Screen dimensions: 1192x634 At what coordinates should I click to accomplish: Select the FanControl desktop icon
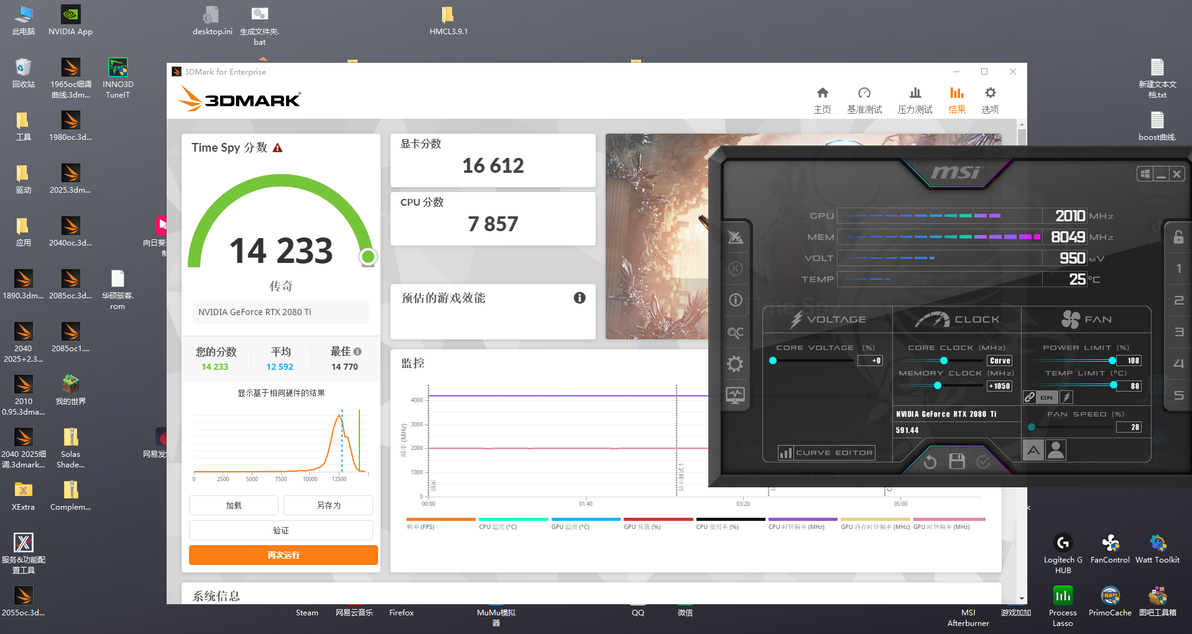1110,549
